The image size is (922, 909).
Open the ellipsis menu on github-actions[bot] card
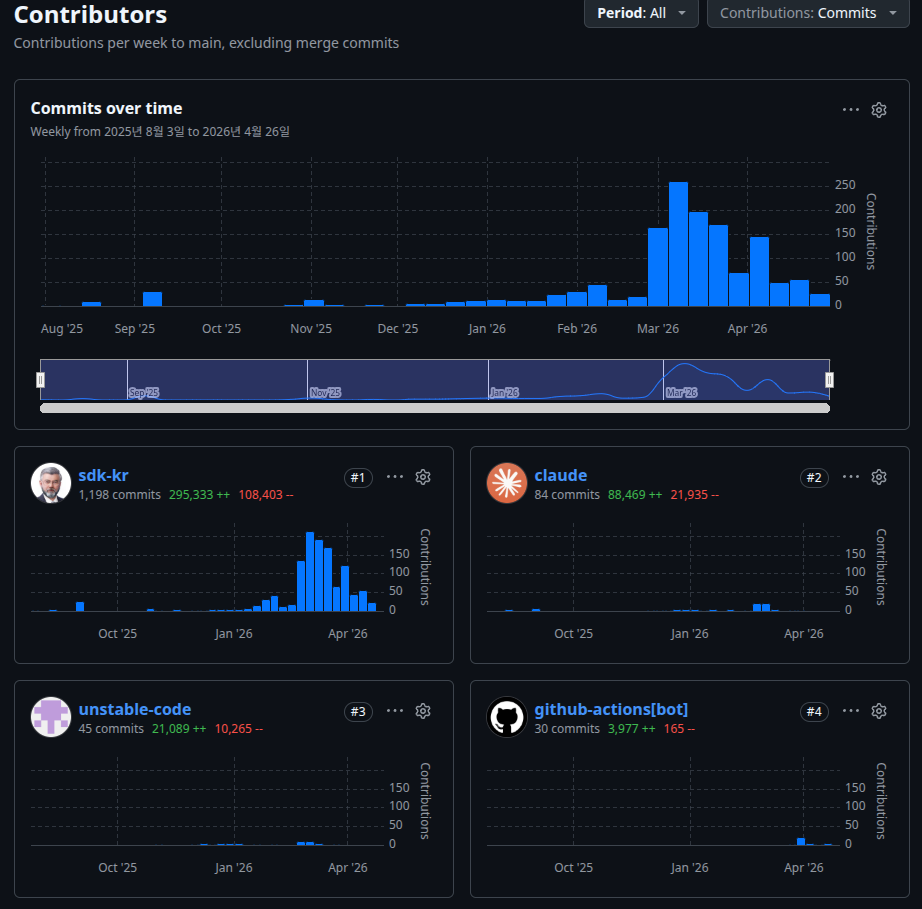click(850, 711)
